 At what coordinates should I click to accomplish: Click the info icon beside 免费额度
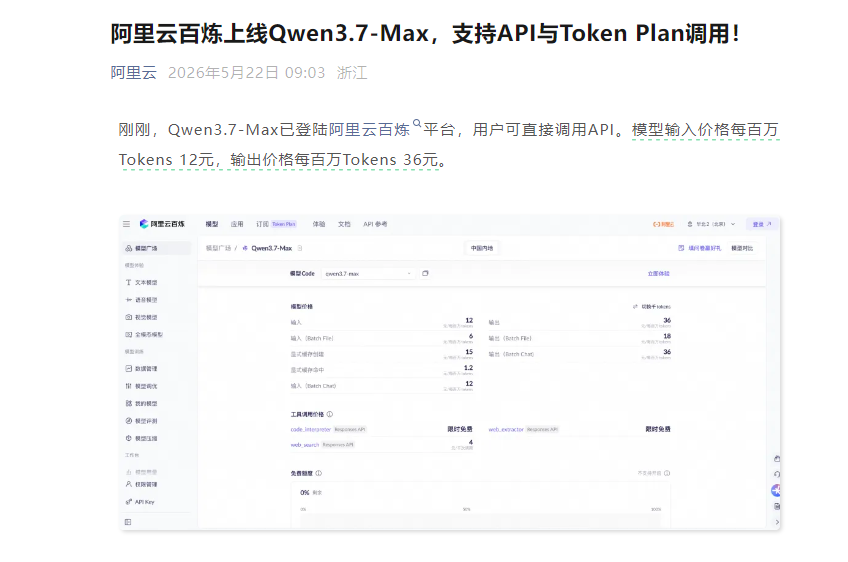pos(319,473)
